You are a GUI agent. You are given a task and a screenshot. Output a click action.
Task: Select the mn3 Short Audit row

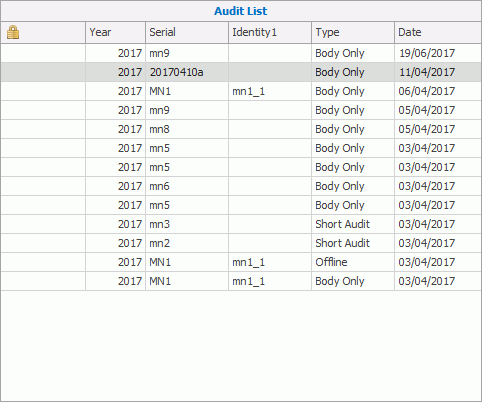[x=241, y=224]
